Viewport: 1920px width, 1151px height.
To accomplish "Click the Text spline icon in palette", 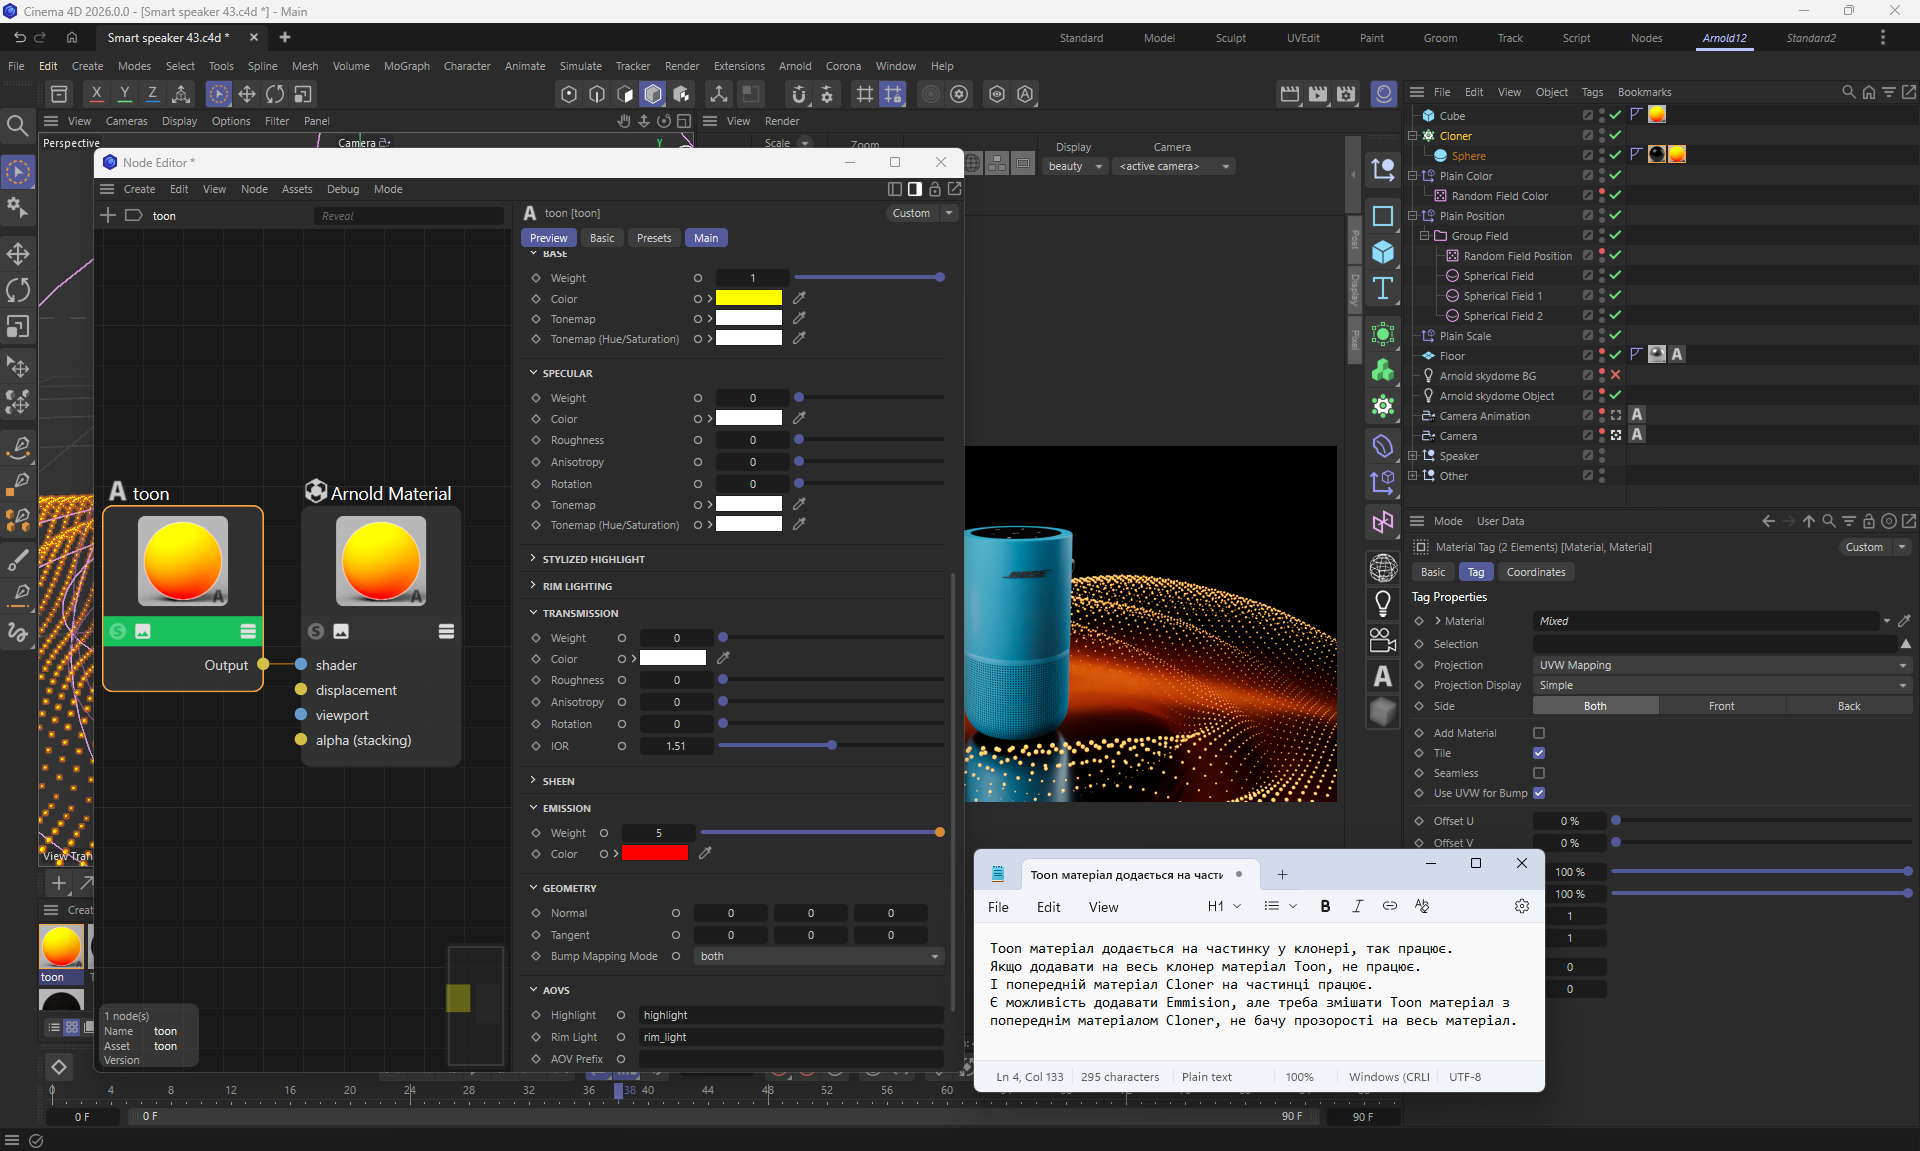I will coord(1383,289).
